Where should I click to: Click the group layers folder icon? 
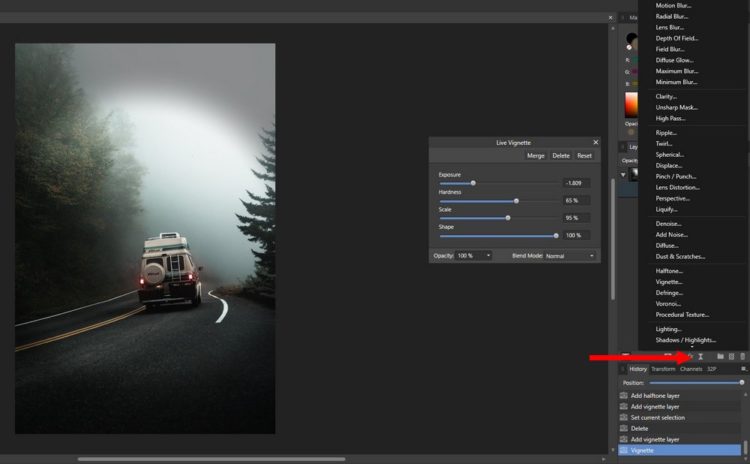[x=720, y=356]
